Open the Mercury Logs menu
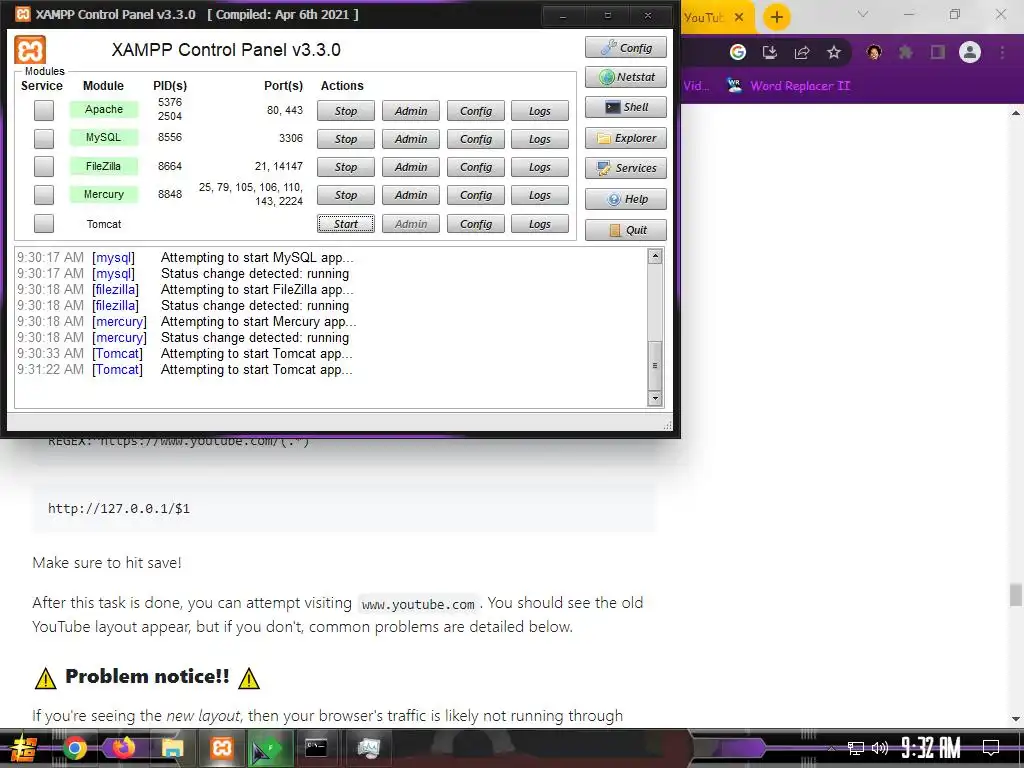1024x768 pixels. click(x=539, y=195)
